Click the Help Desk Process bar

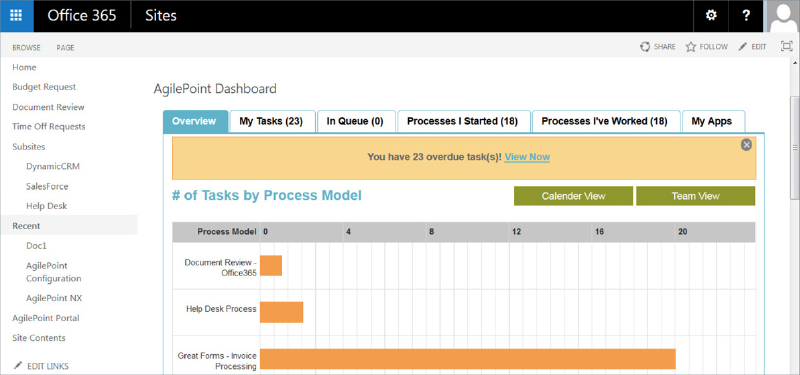point(282,312)
